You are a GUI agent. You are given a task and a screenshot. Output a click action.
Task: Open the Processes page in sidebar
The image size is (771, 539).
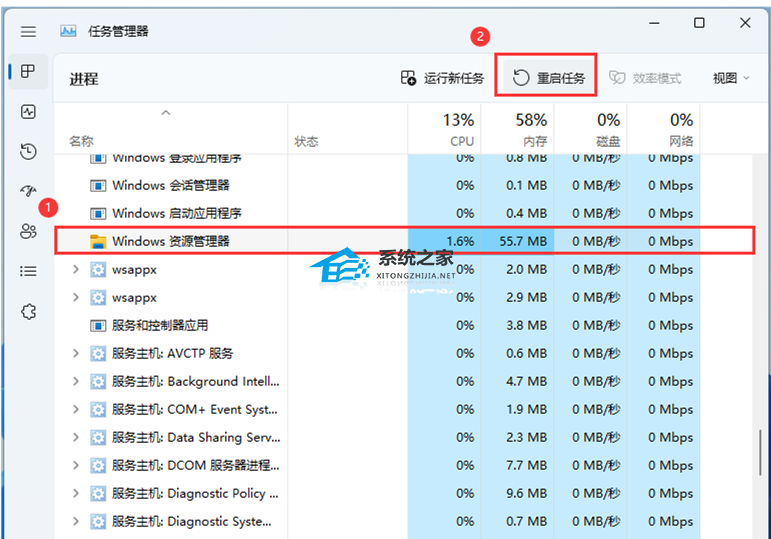28,71
